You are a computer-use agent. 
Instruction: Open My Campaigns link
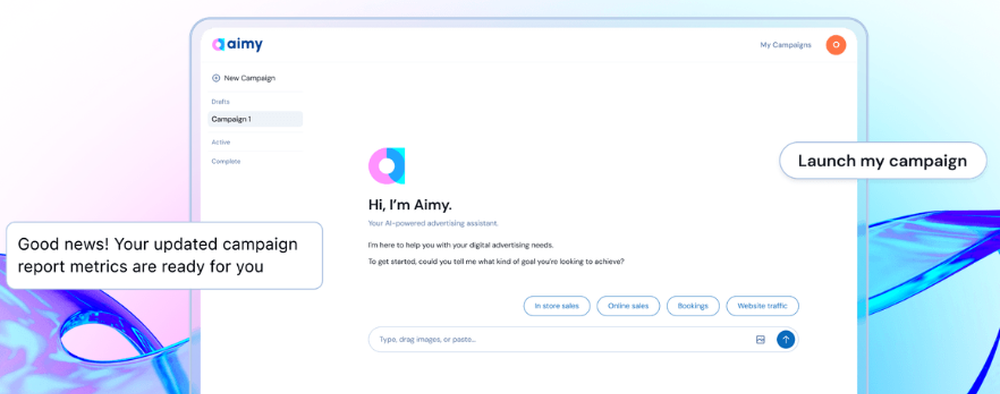(x=786, y=45)
